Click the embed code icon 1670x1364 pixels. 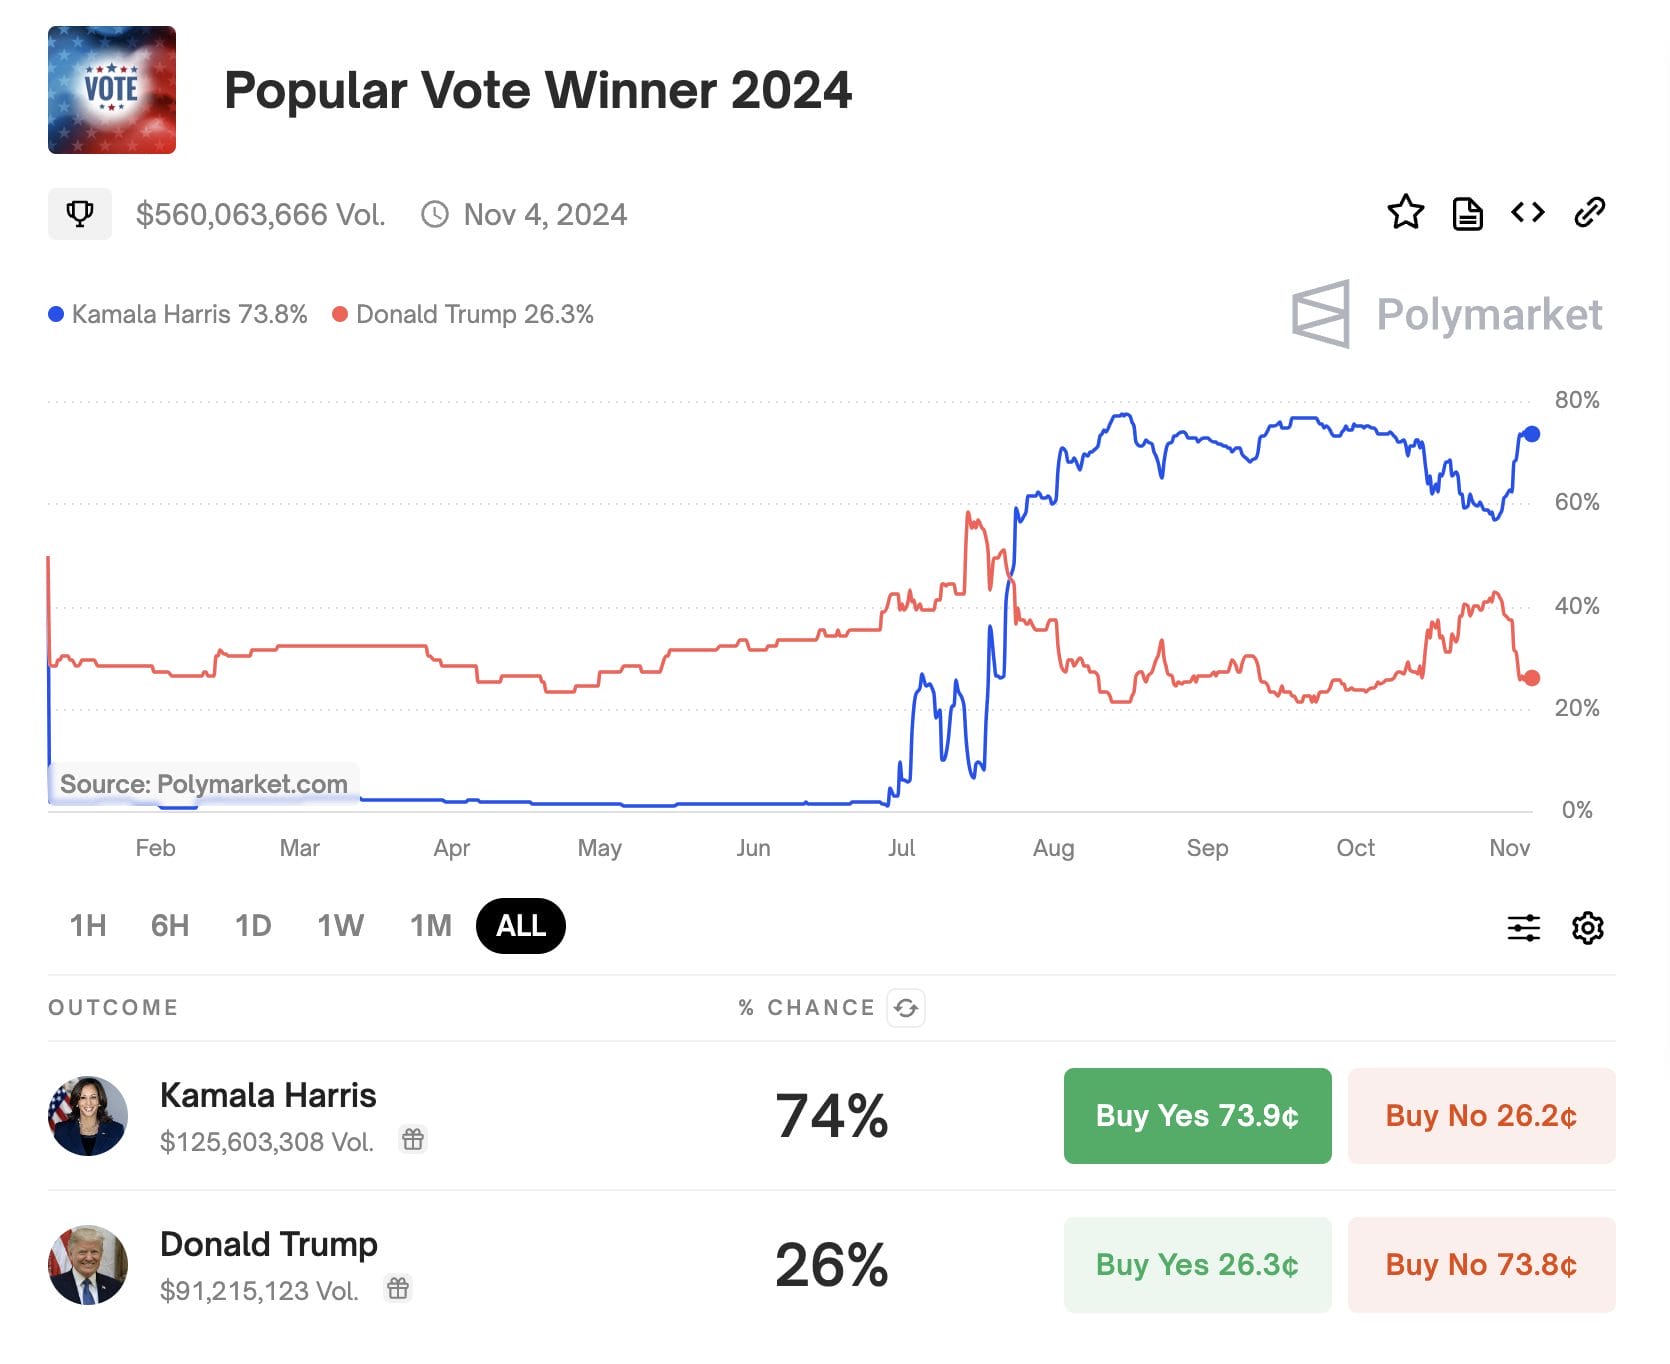coord(1528,213)
